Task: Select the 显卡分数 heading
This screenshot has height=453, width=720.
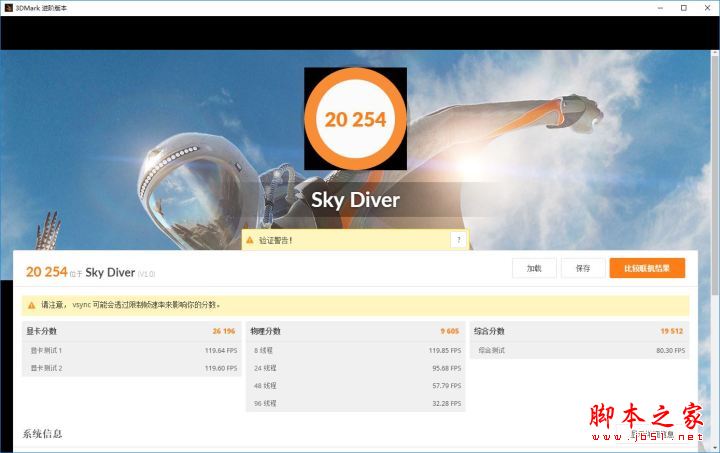Action: [x=41, y=331]
